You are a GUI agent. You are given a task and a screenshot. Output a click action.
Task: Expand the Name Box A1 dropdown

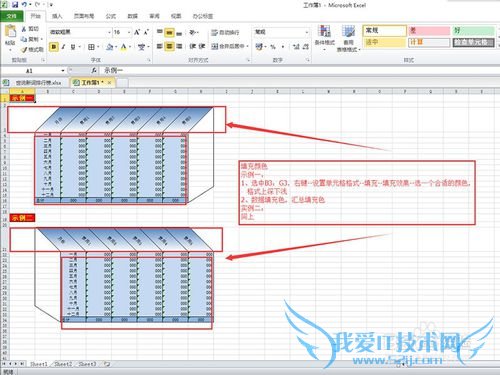(63, 71)
